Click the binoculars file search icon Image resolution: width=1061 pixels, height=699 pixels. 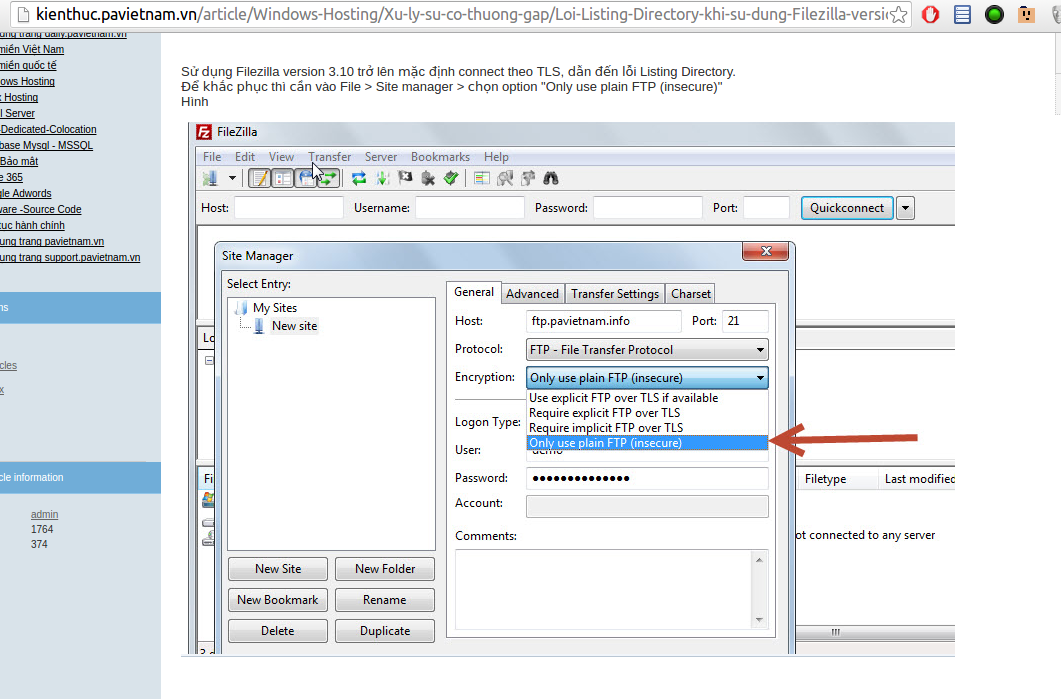pyautogui.click(x=551, y=178)
